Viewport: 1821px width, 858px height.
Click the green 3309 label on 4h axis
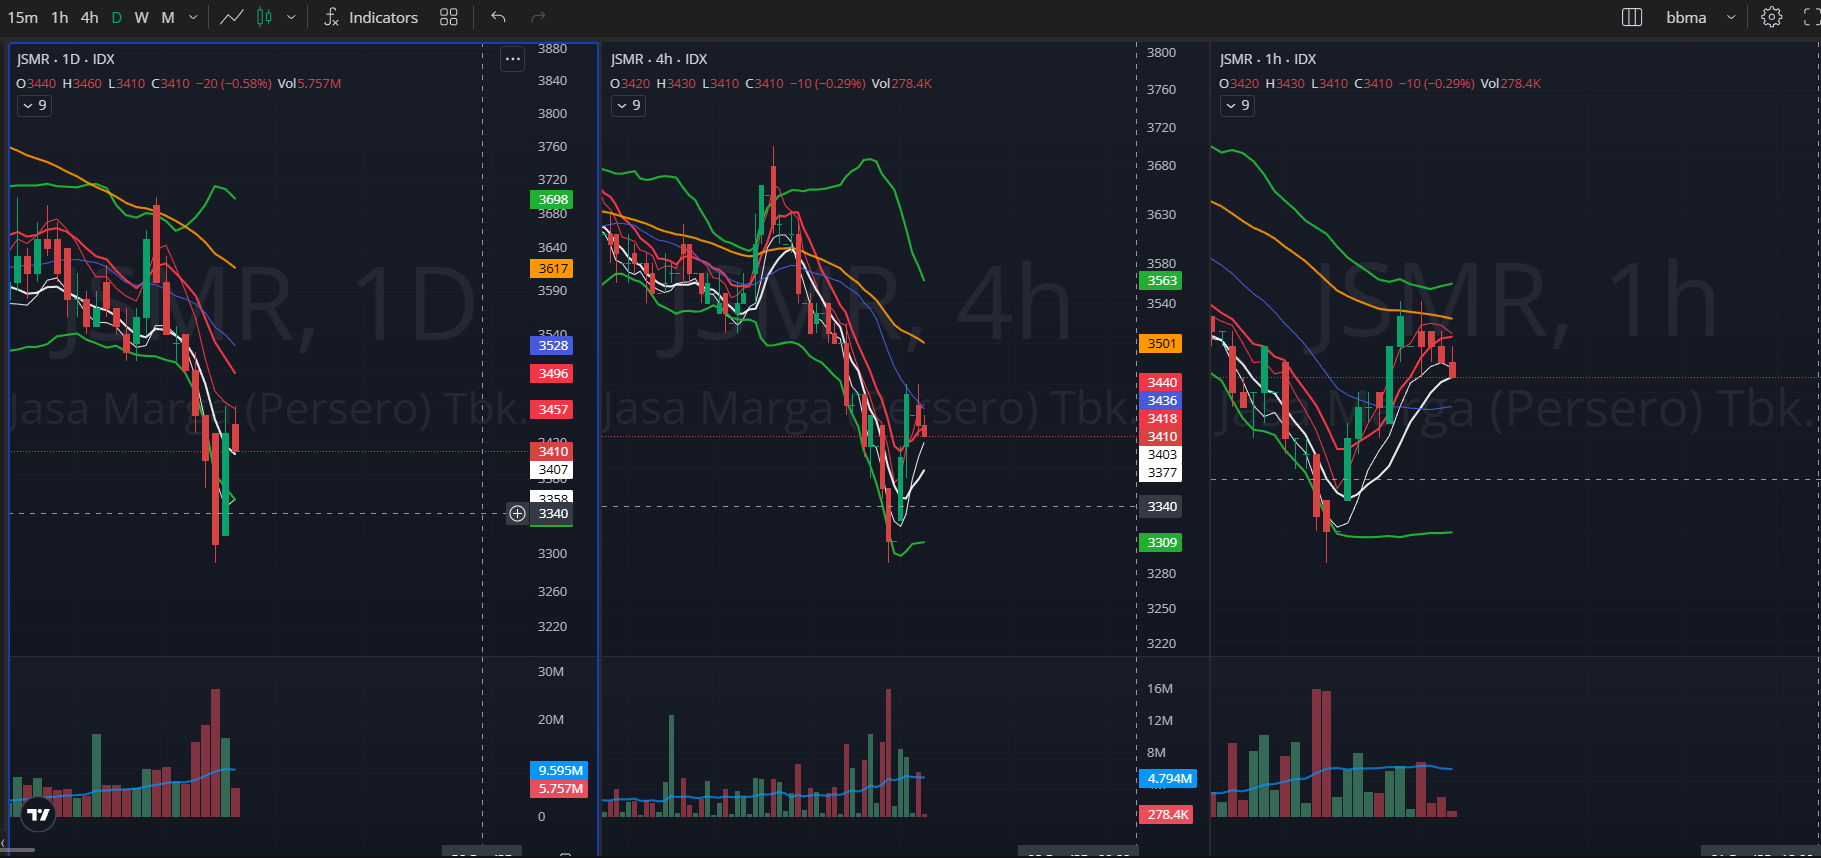1161,542
